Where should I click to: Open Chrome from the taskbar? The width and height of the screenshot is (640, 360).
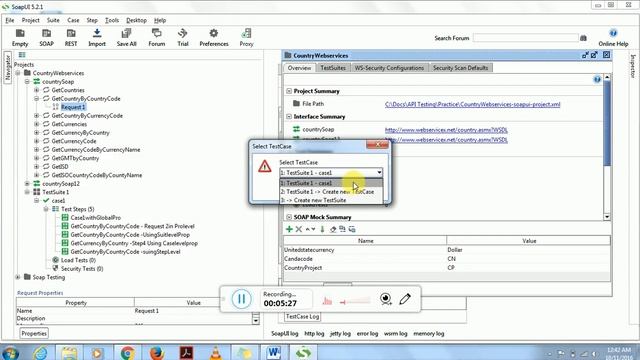[x=127, y=353]
